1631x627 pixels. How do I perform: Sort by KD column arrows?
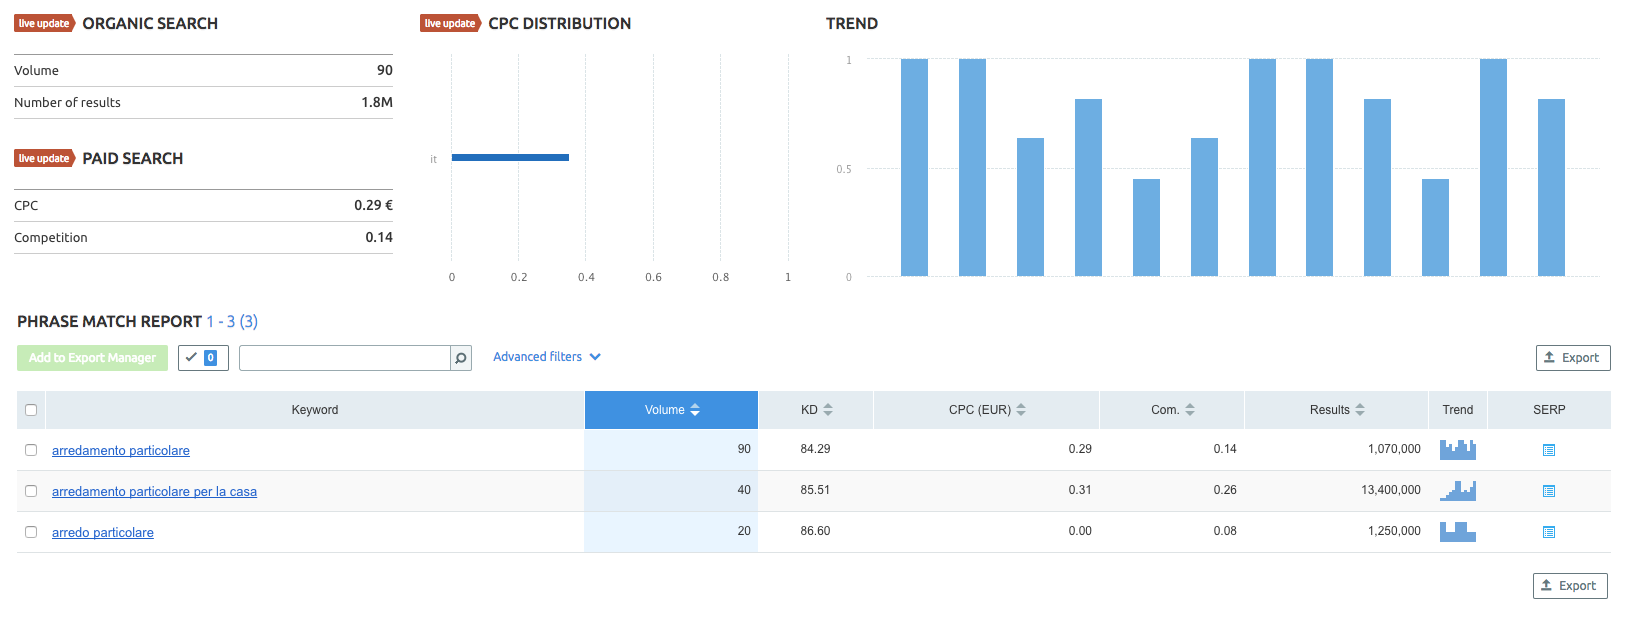[828, 410]
